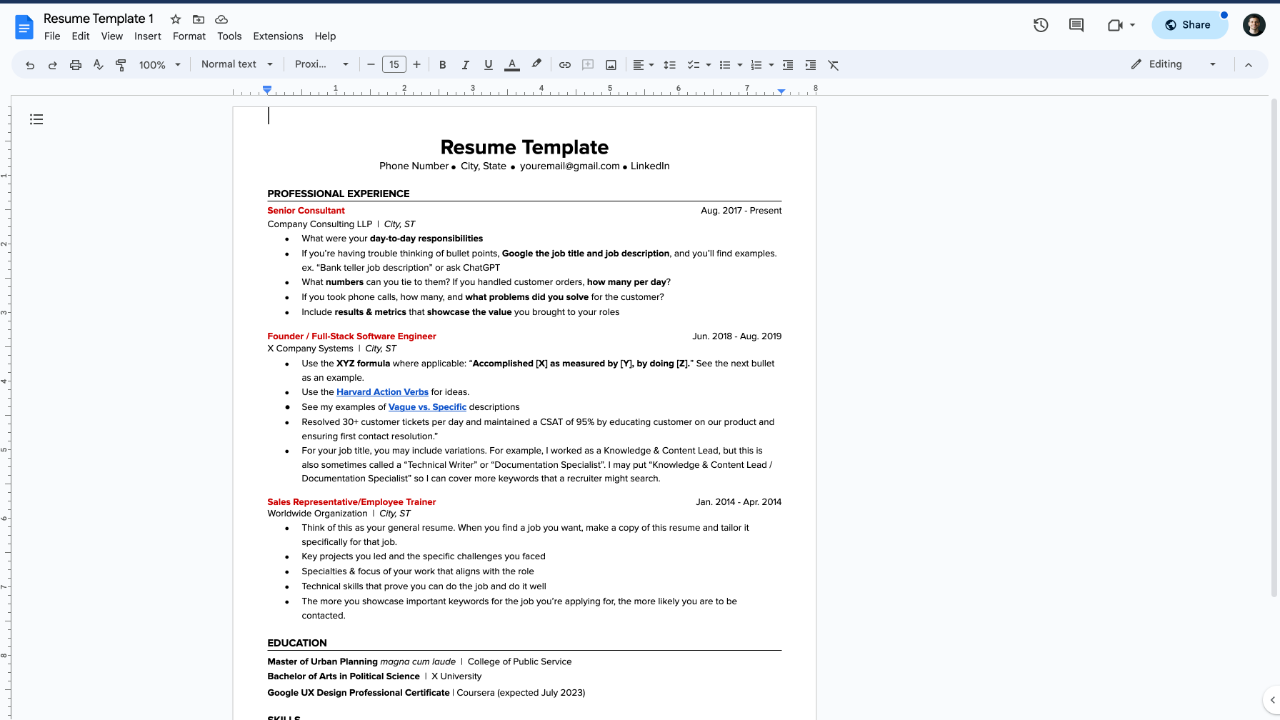
Task: Open the comments panel icon
Action: (1075, 25)
